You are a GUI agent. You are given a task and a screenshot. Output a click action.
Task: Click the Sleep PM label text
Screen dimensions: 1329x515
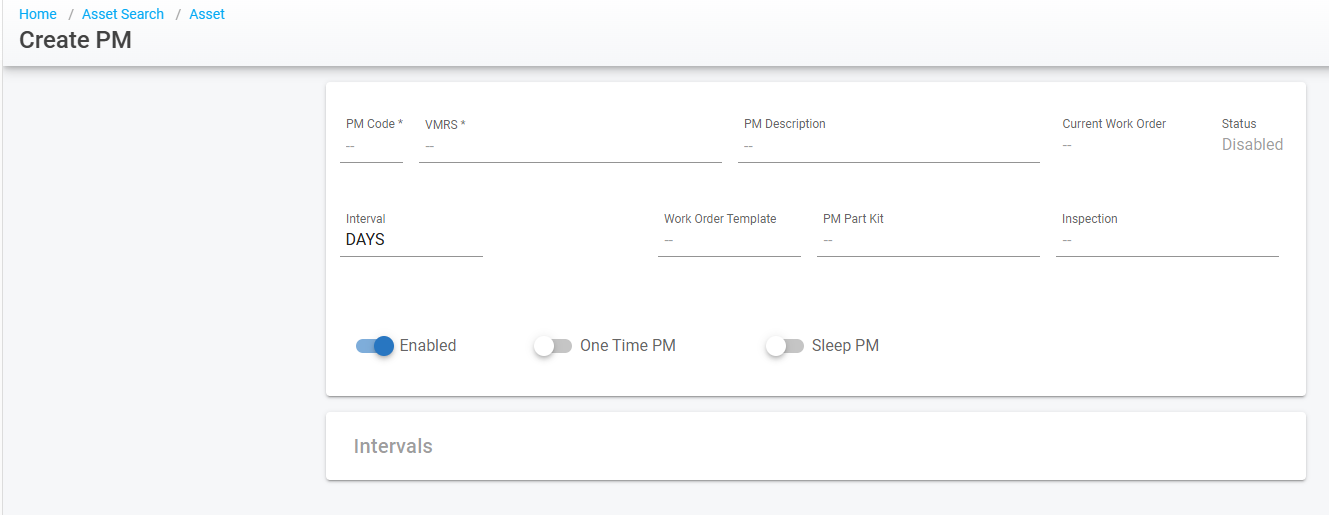coord(845,346)
